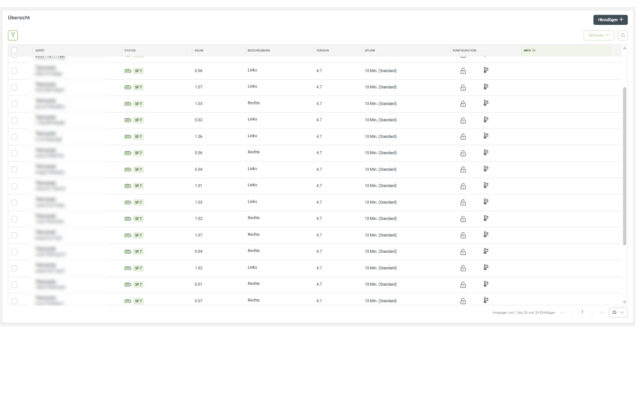Open the configuration flag icon in 1.02 Rechts row
The height and width of the screenshot is (400, 640).
(486, 218)
